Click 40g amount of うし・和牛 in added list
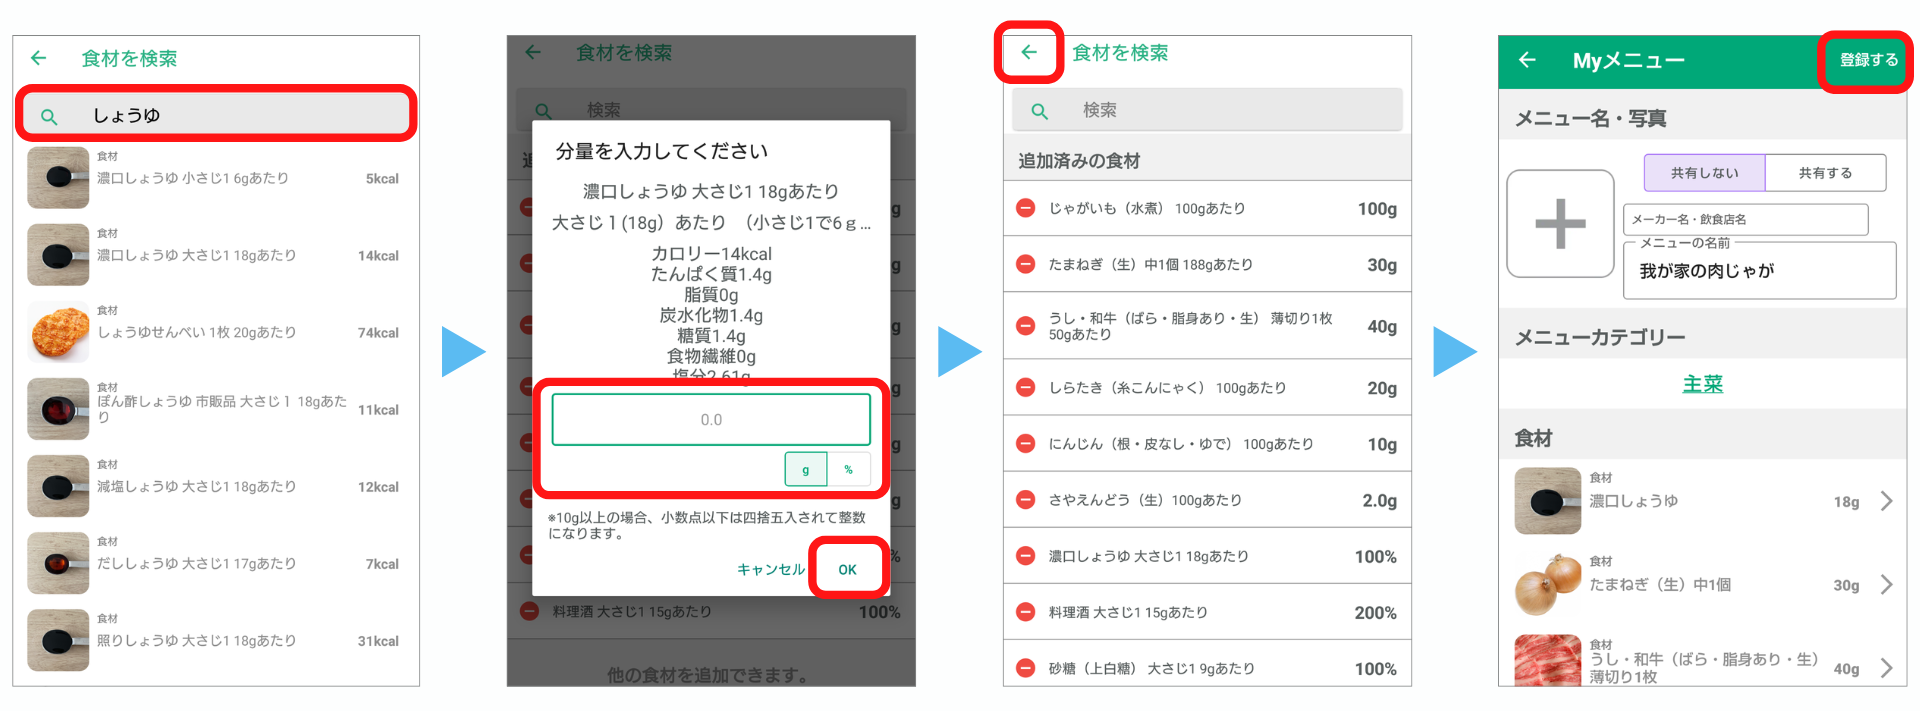The height and width of the screenshot is (711, 1920). pyautogui.click(x=1382, y=326)
